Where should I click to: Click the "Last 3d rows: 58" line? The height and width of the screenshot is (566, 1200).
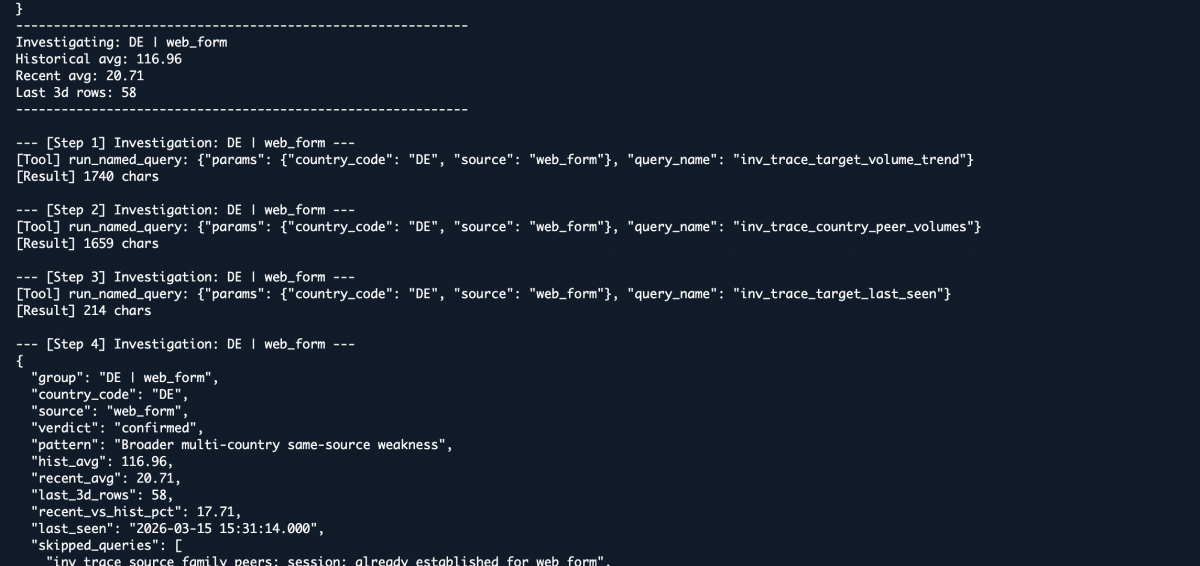click(76, 93)
